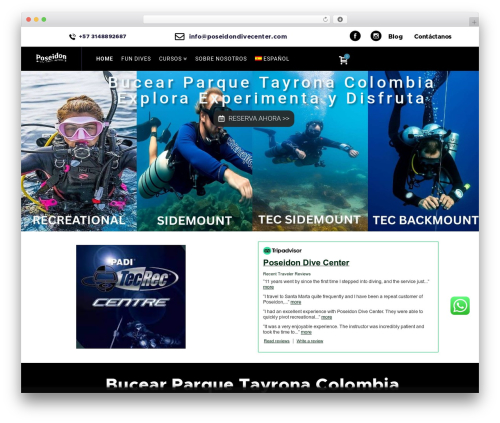Click the browser address bar
The image size is (500, 423).
tap(237, 20)
